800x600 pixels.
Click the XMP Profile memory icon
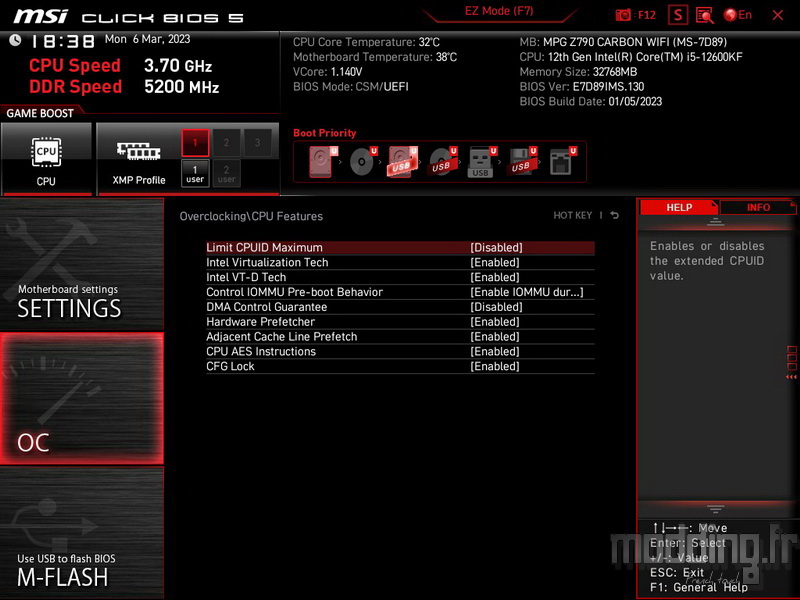[138, 152]
